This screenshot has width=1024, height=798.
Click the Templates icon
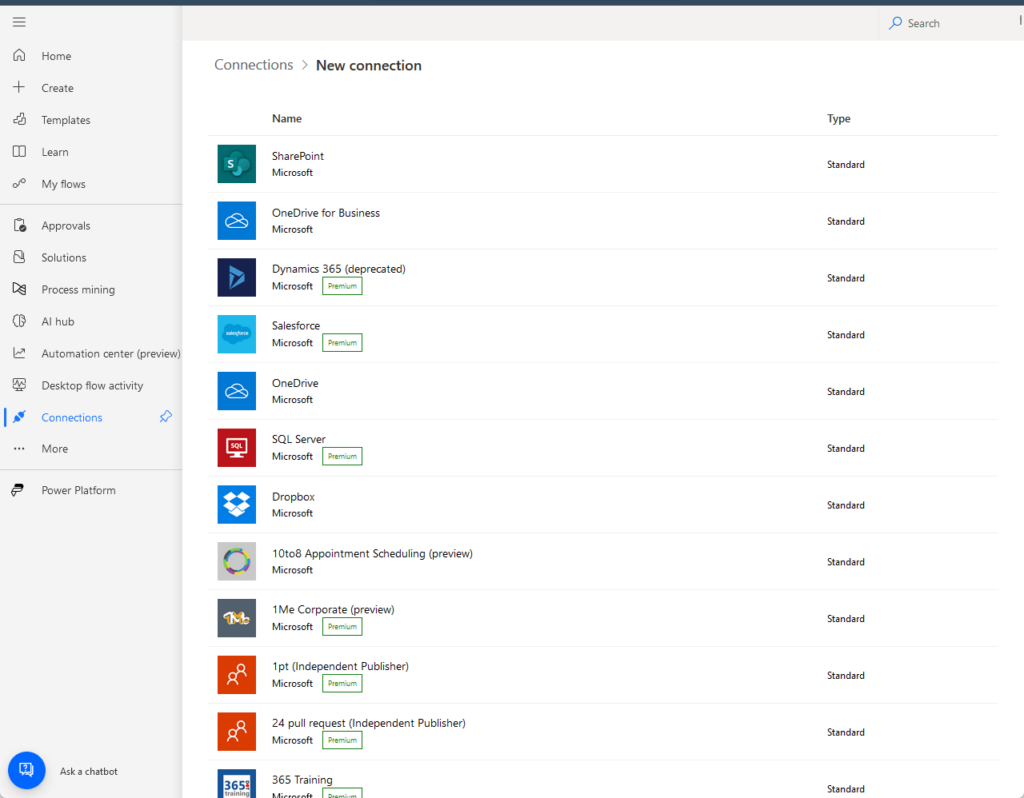pyautogui.click(x=19, y=119)
